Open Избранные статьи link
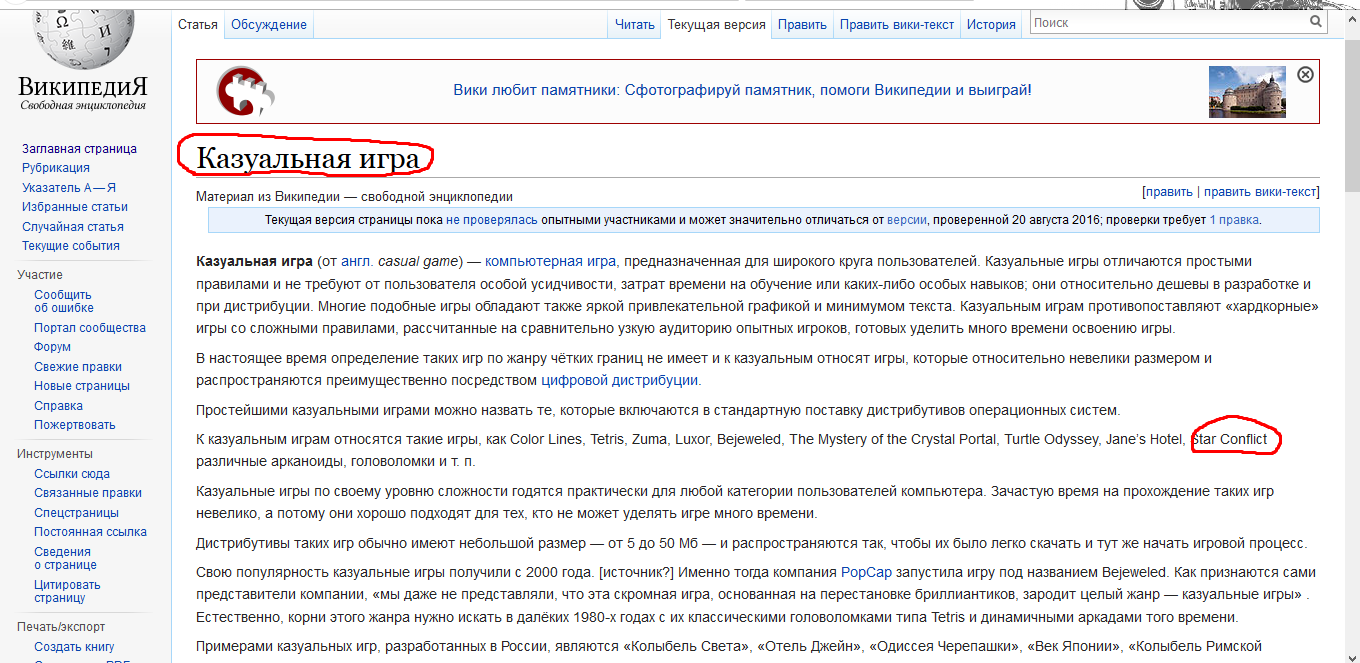 (x=75, y=207)
